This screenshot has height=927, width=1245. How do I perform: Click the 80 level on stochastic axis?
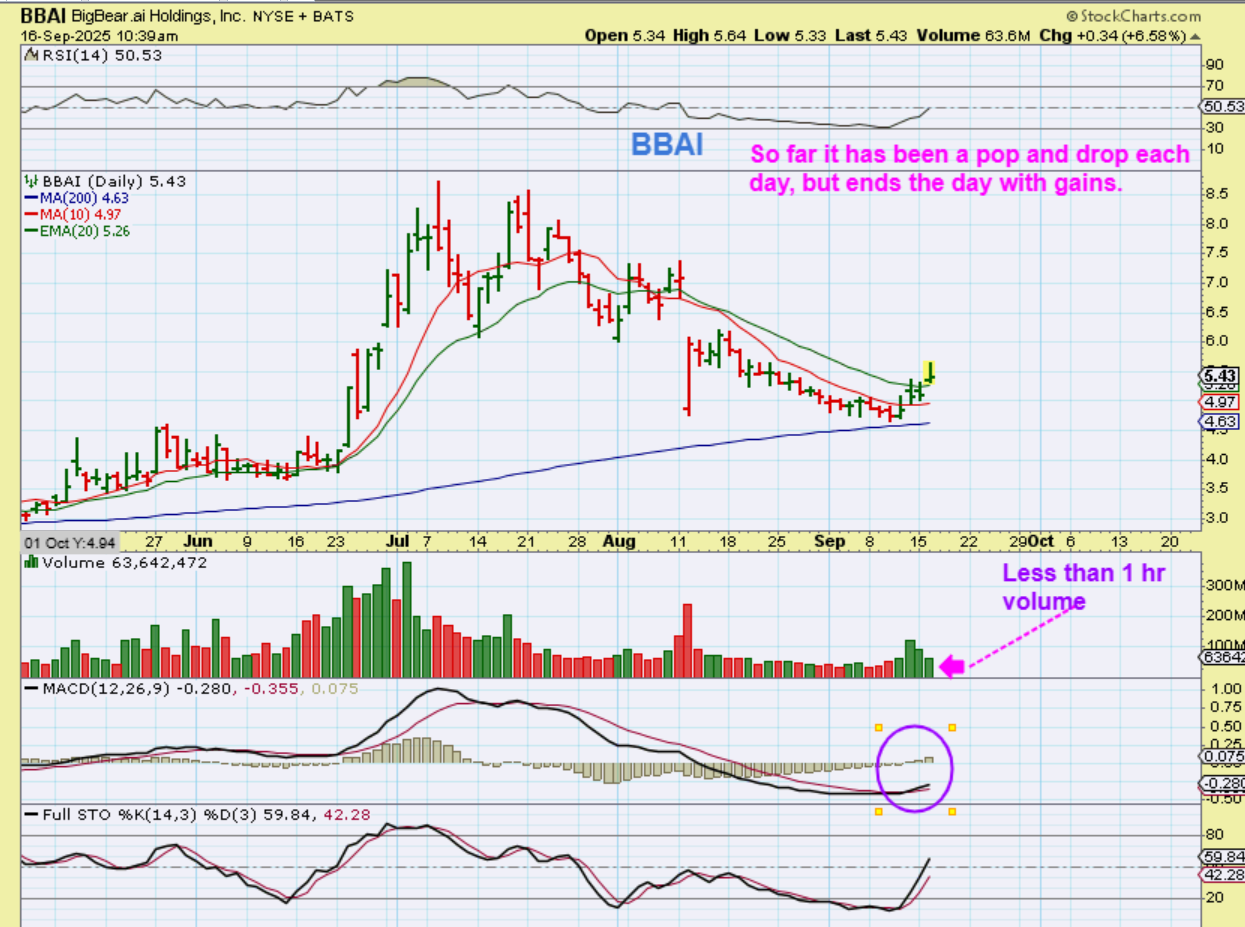coord(1214,834)
